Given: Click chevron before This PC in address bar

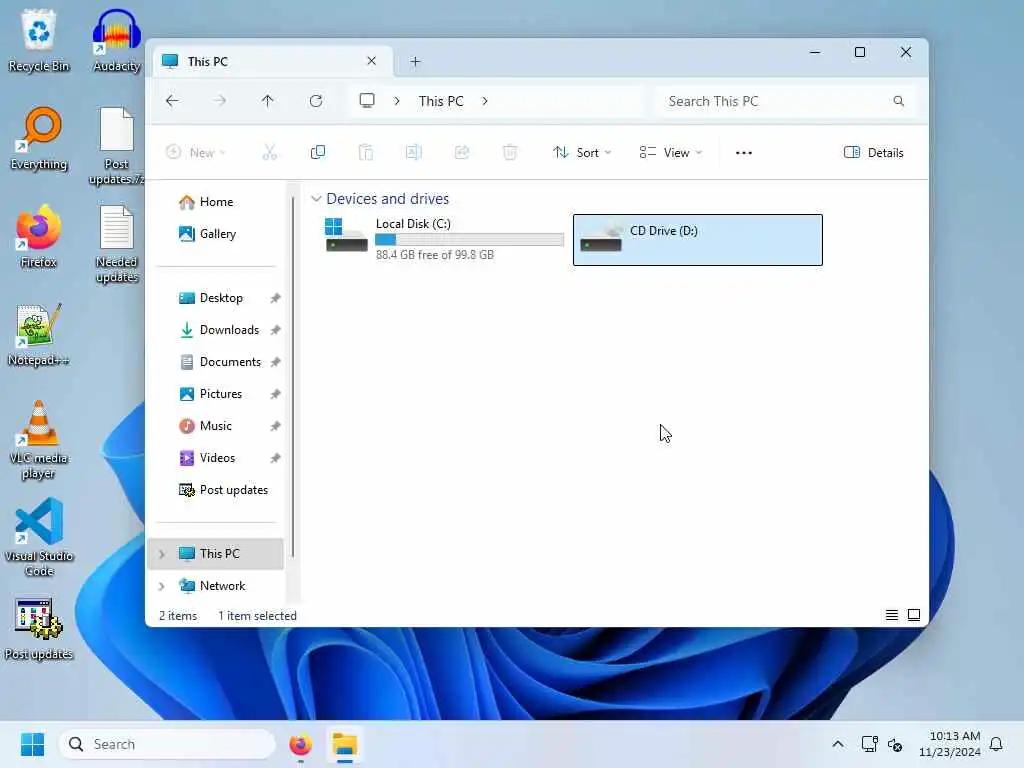Looking at the screenshot, I should (396, 101).
